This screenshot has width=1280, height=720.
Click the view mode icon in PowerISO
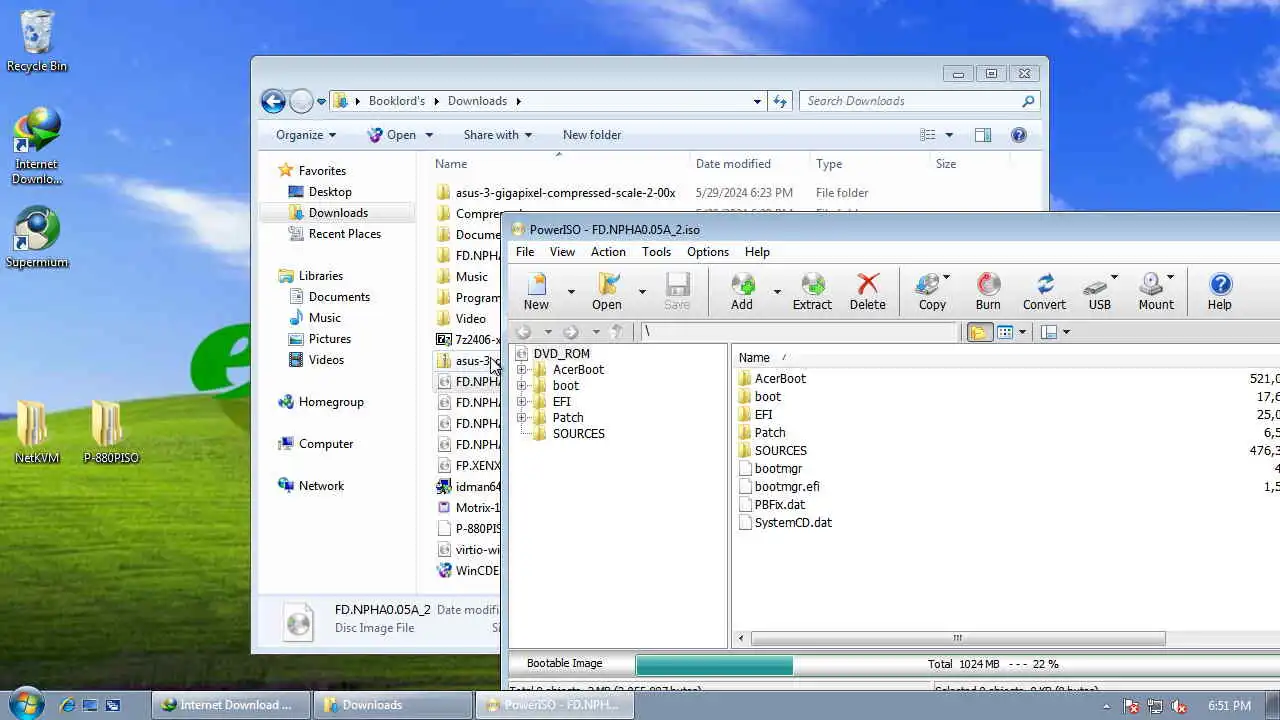click(x=1006, y=332)
